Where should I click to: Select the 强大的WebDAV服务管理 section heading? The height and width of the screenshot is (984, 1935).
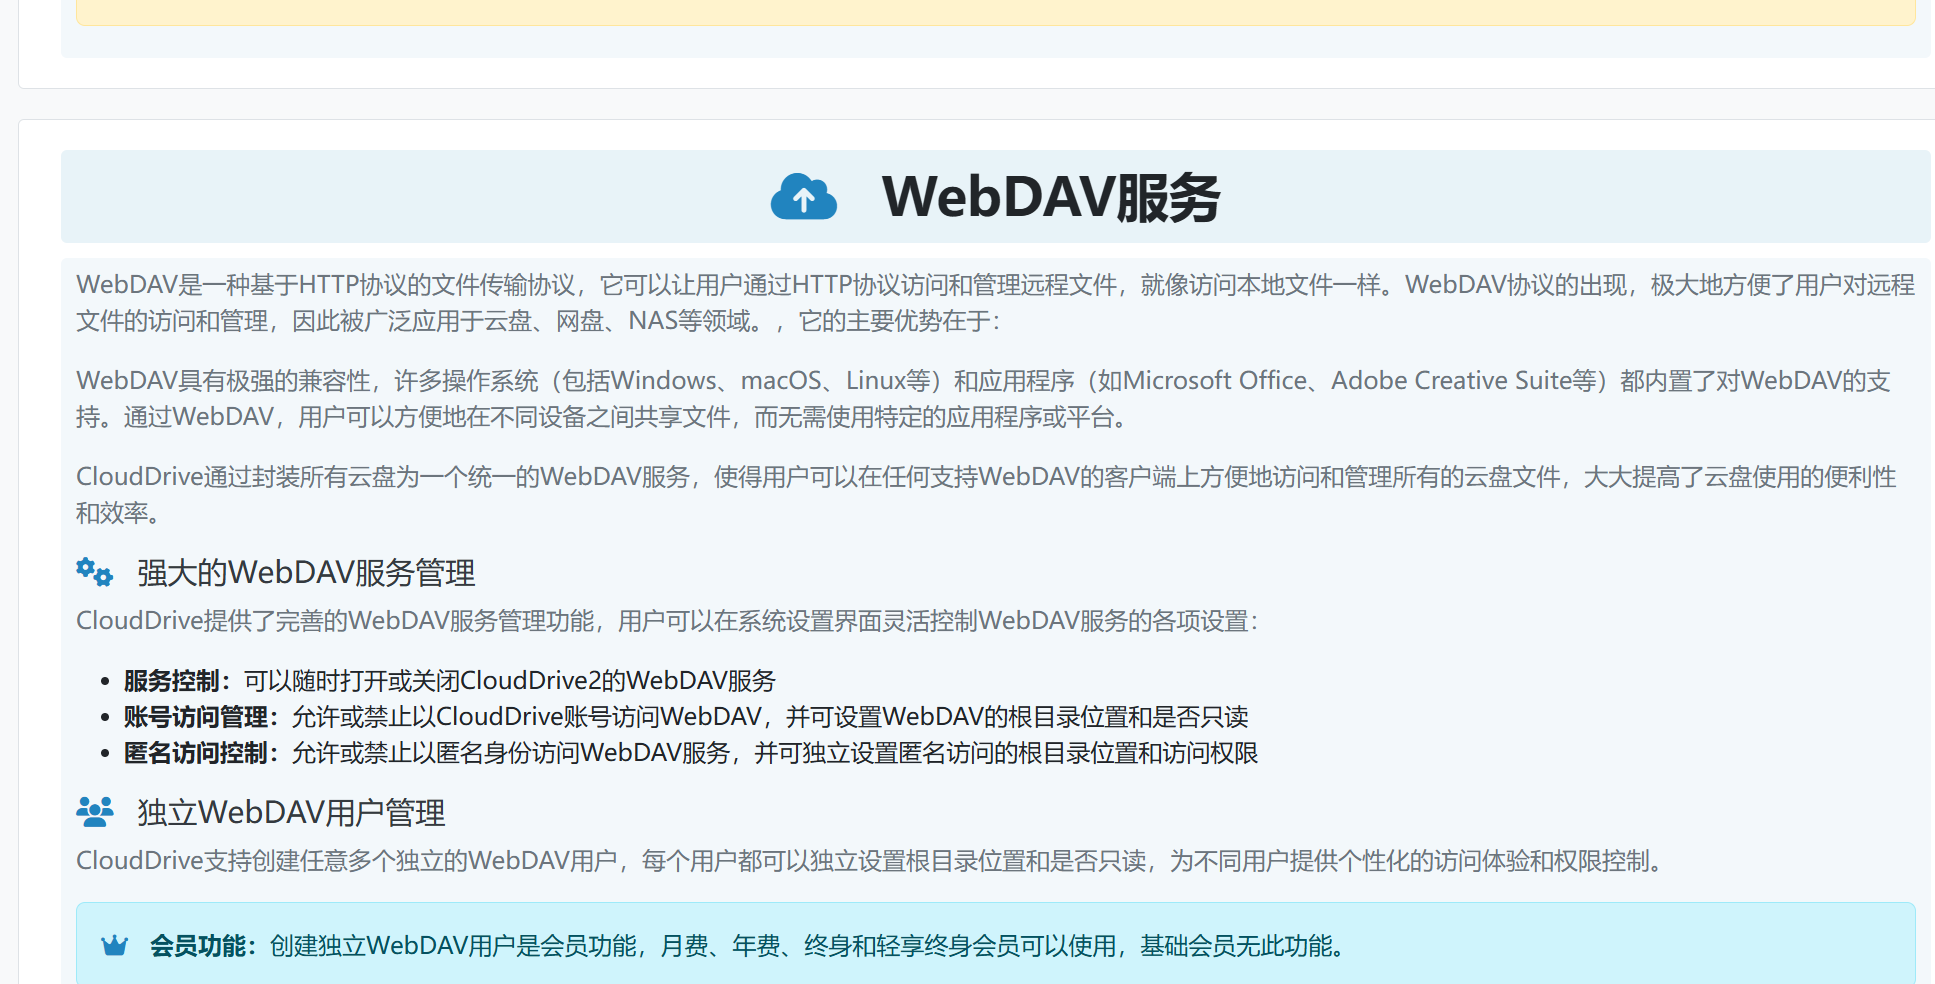pyautogui.click(x=306, y=573)
